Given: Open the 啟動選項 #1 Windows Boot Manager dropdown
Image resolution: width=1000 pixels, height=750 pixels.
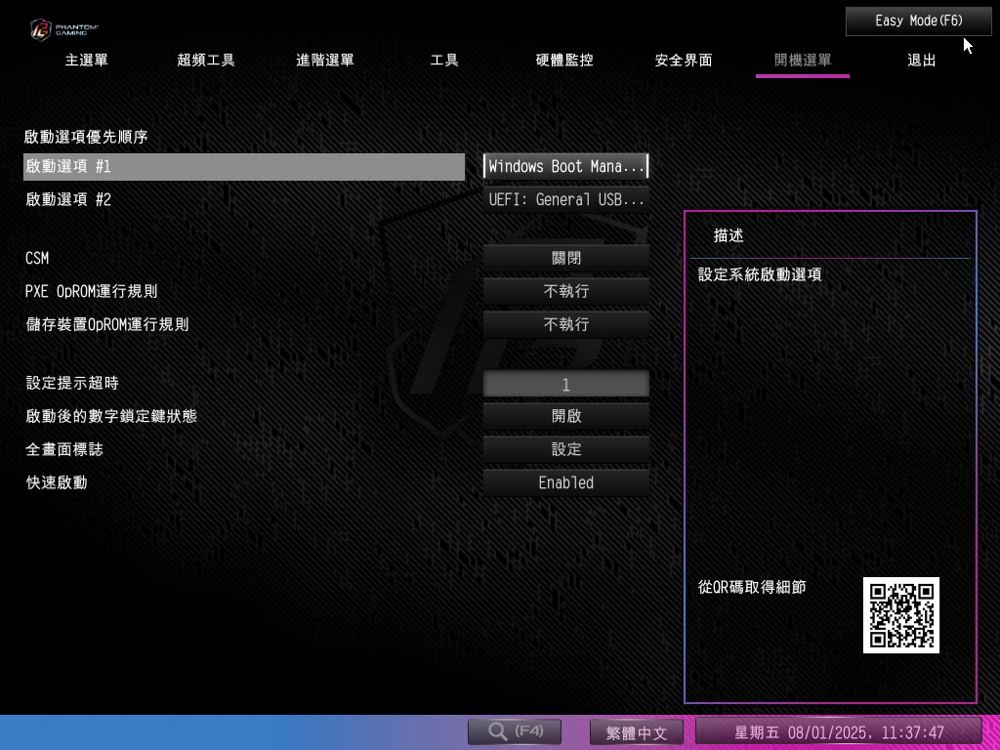Looking at the screenshot, I should pyautogui.click(x=566, y=166).
